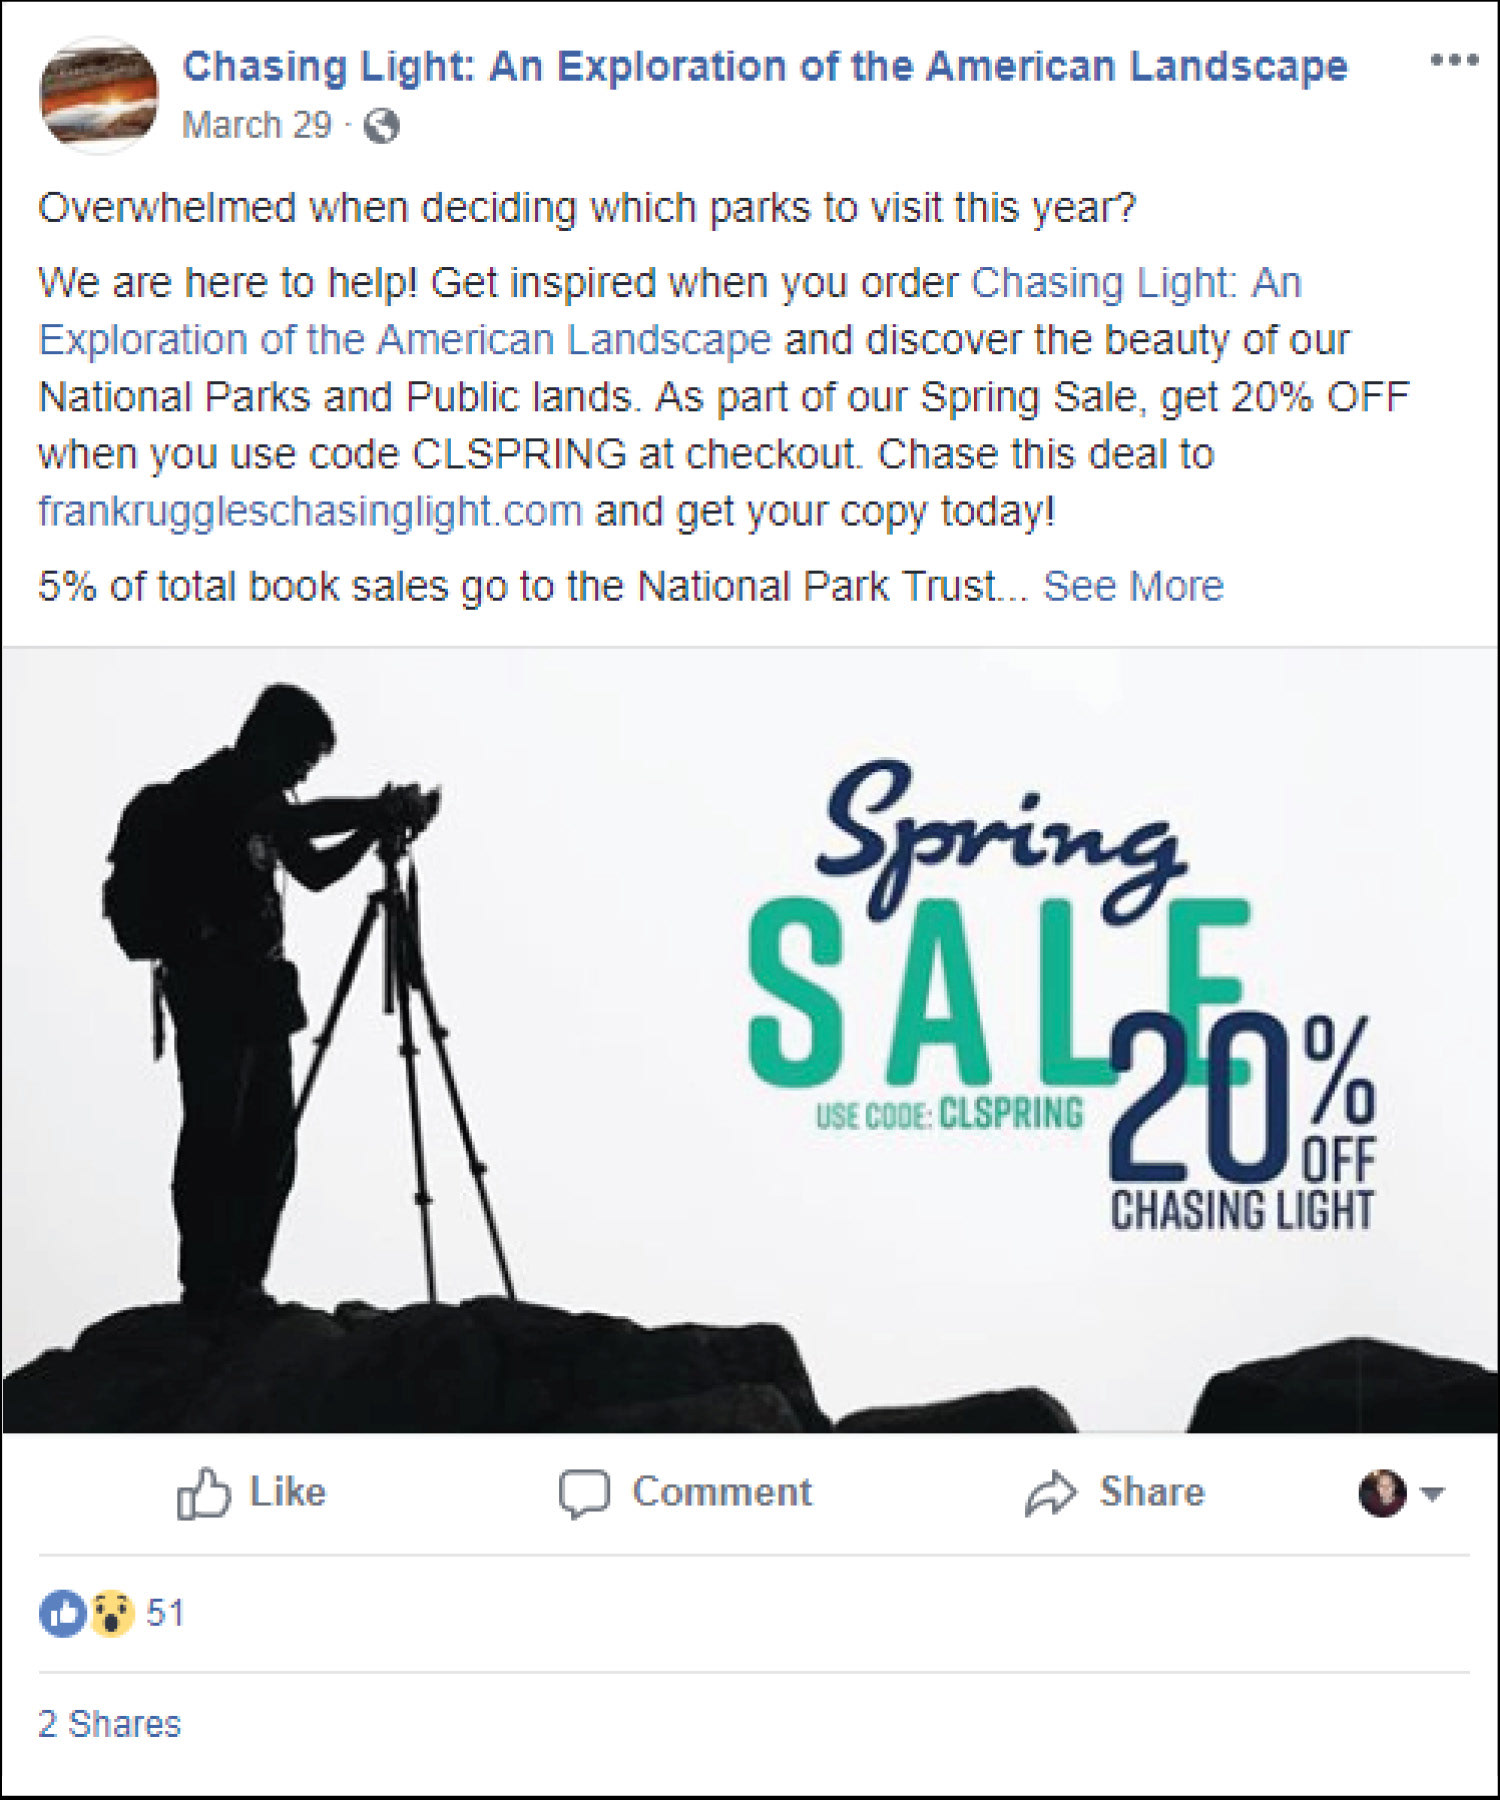Open the three-dot post options menu
Screen dimensions: 1500x1800
pos(1454,60)
